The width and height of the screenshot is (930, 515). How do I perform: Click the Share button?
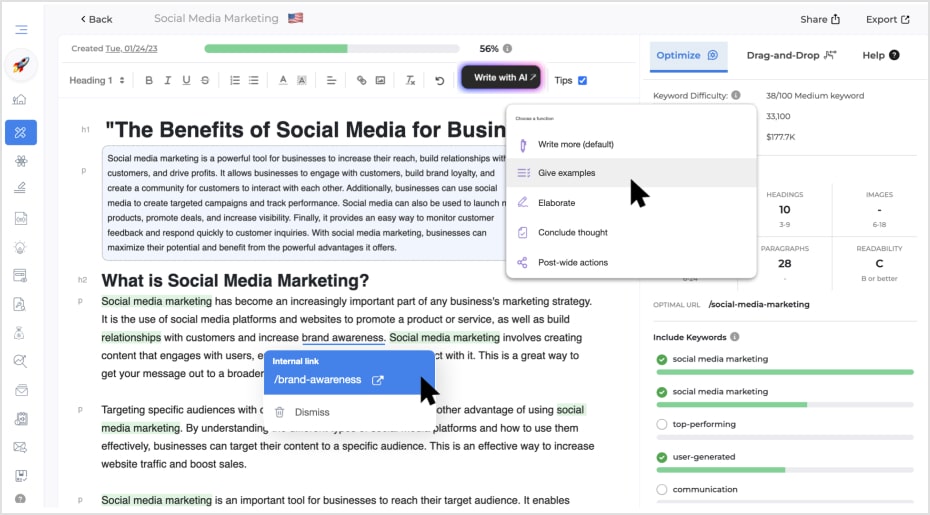pyautogui.click(x=820, y=19)
